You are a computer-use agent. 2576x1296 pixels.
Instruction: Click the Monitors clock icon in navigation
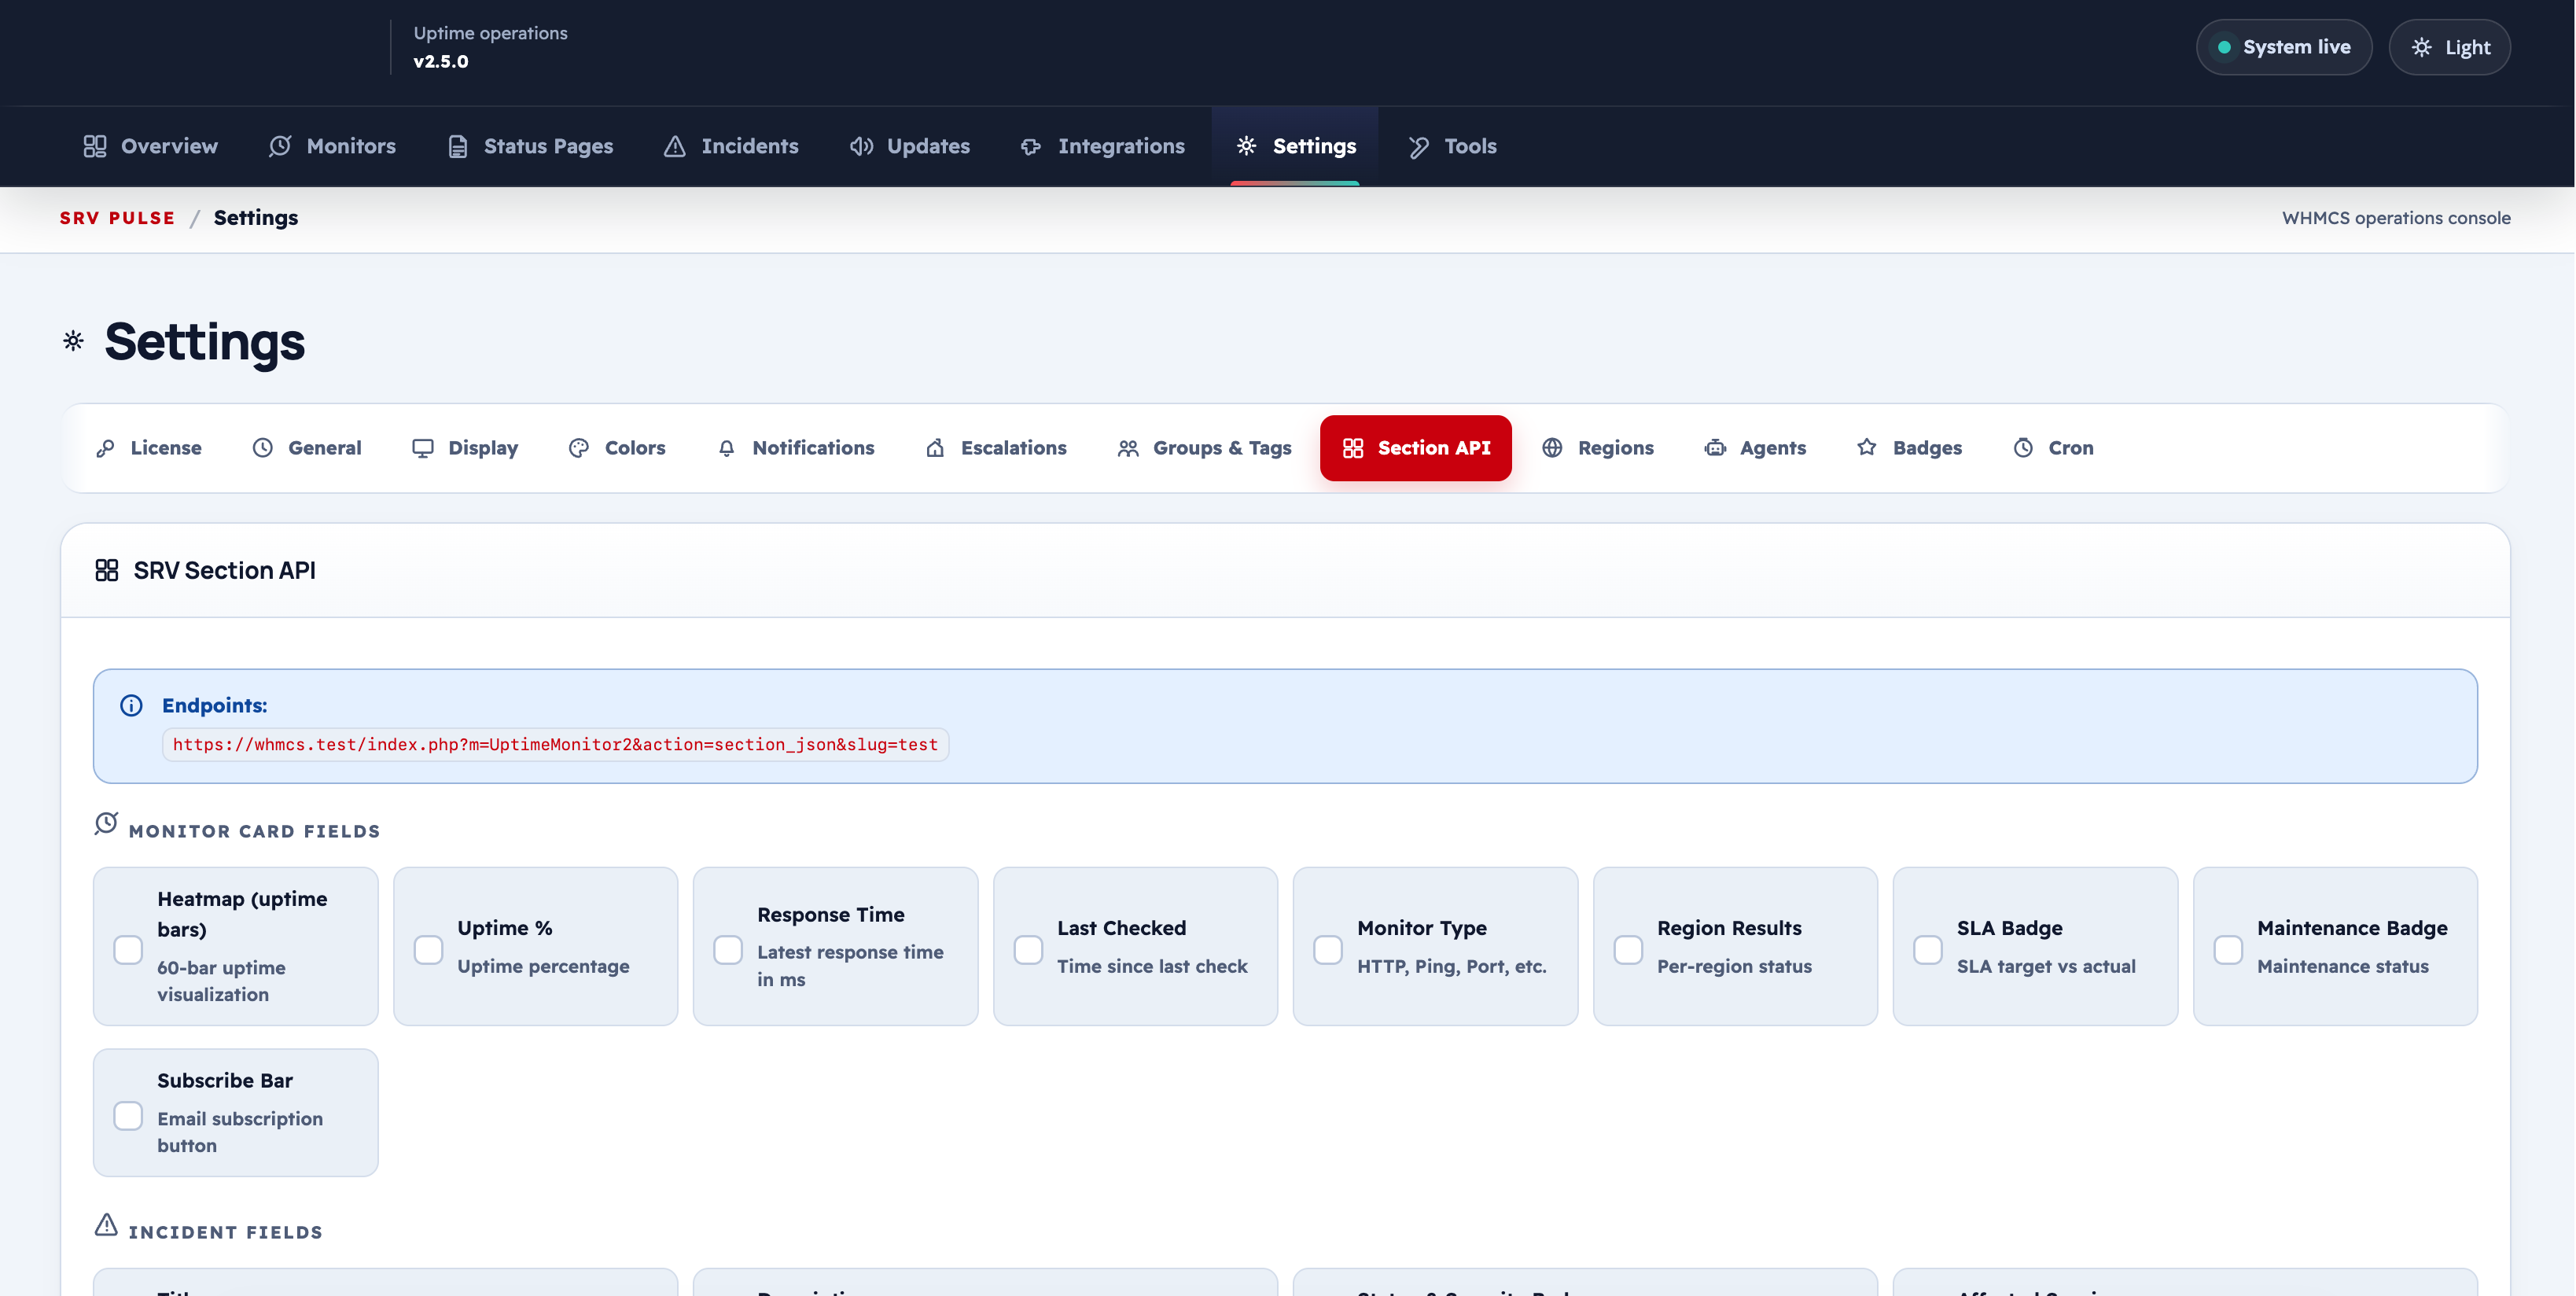pyautogui.click(x=280, y=146)
